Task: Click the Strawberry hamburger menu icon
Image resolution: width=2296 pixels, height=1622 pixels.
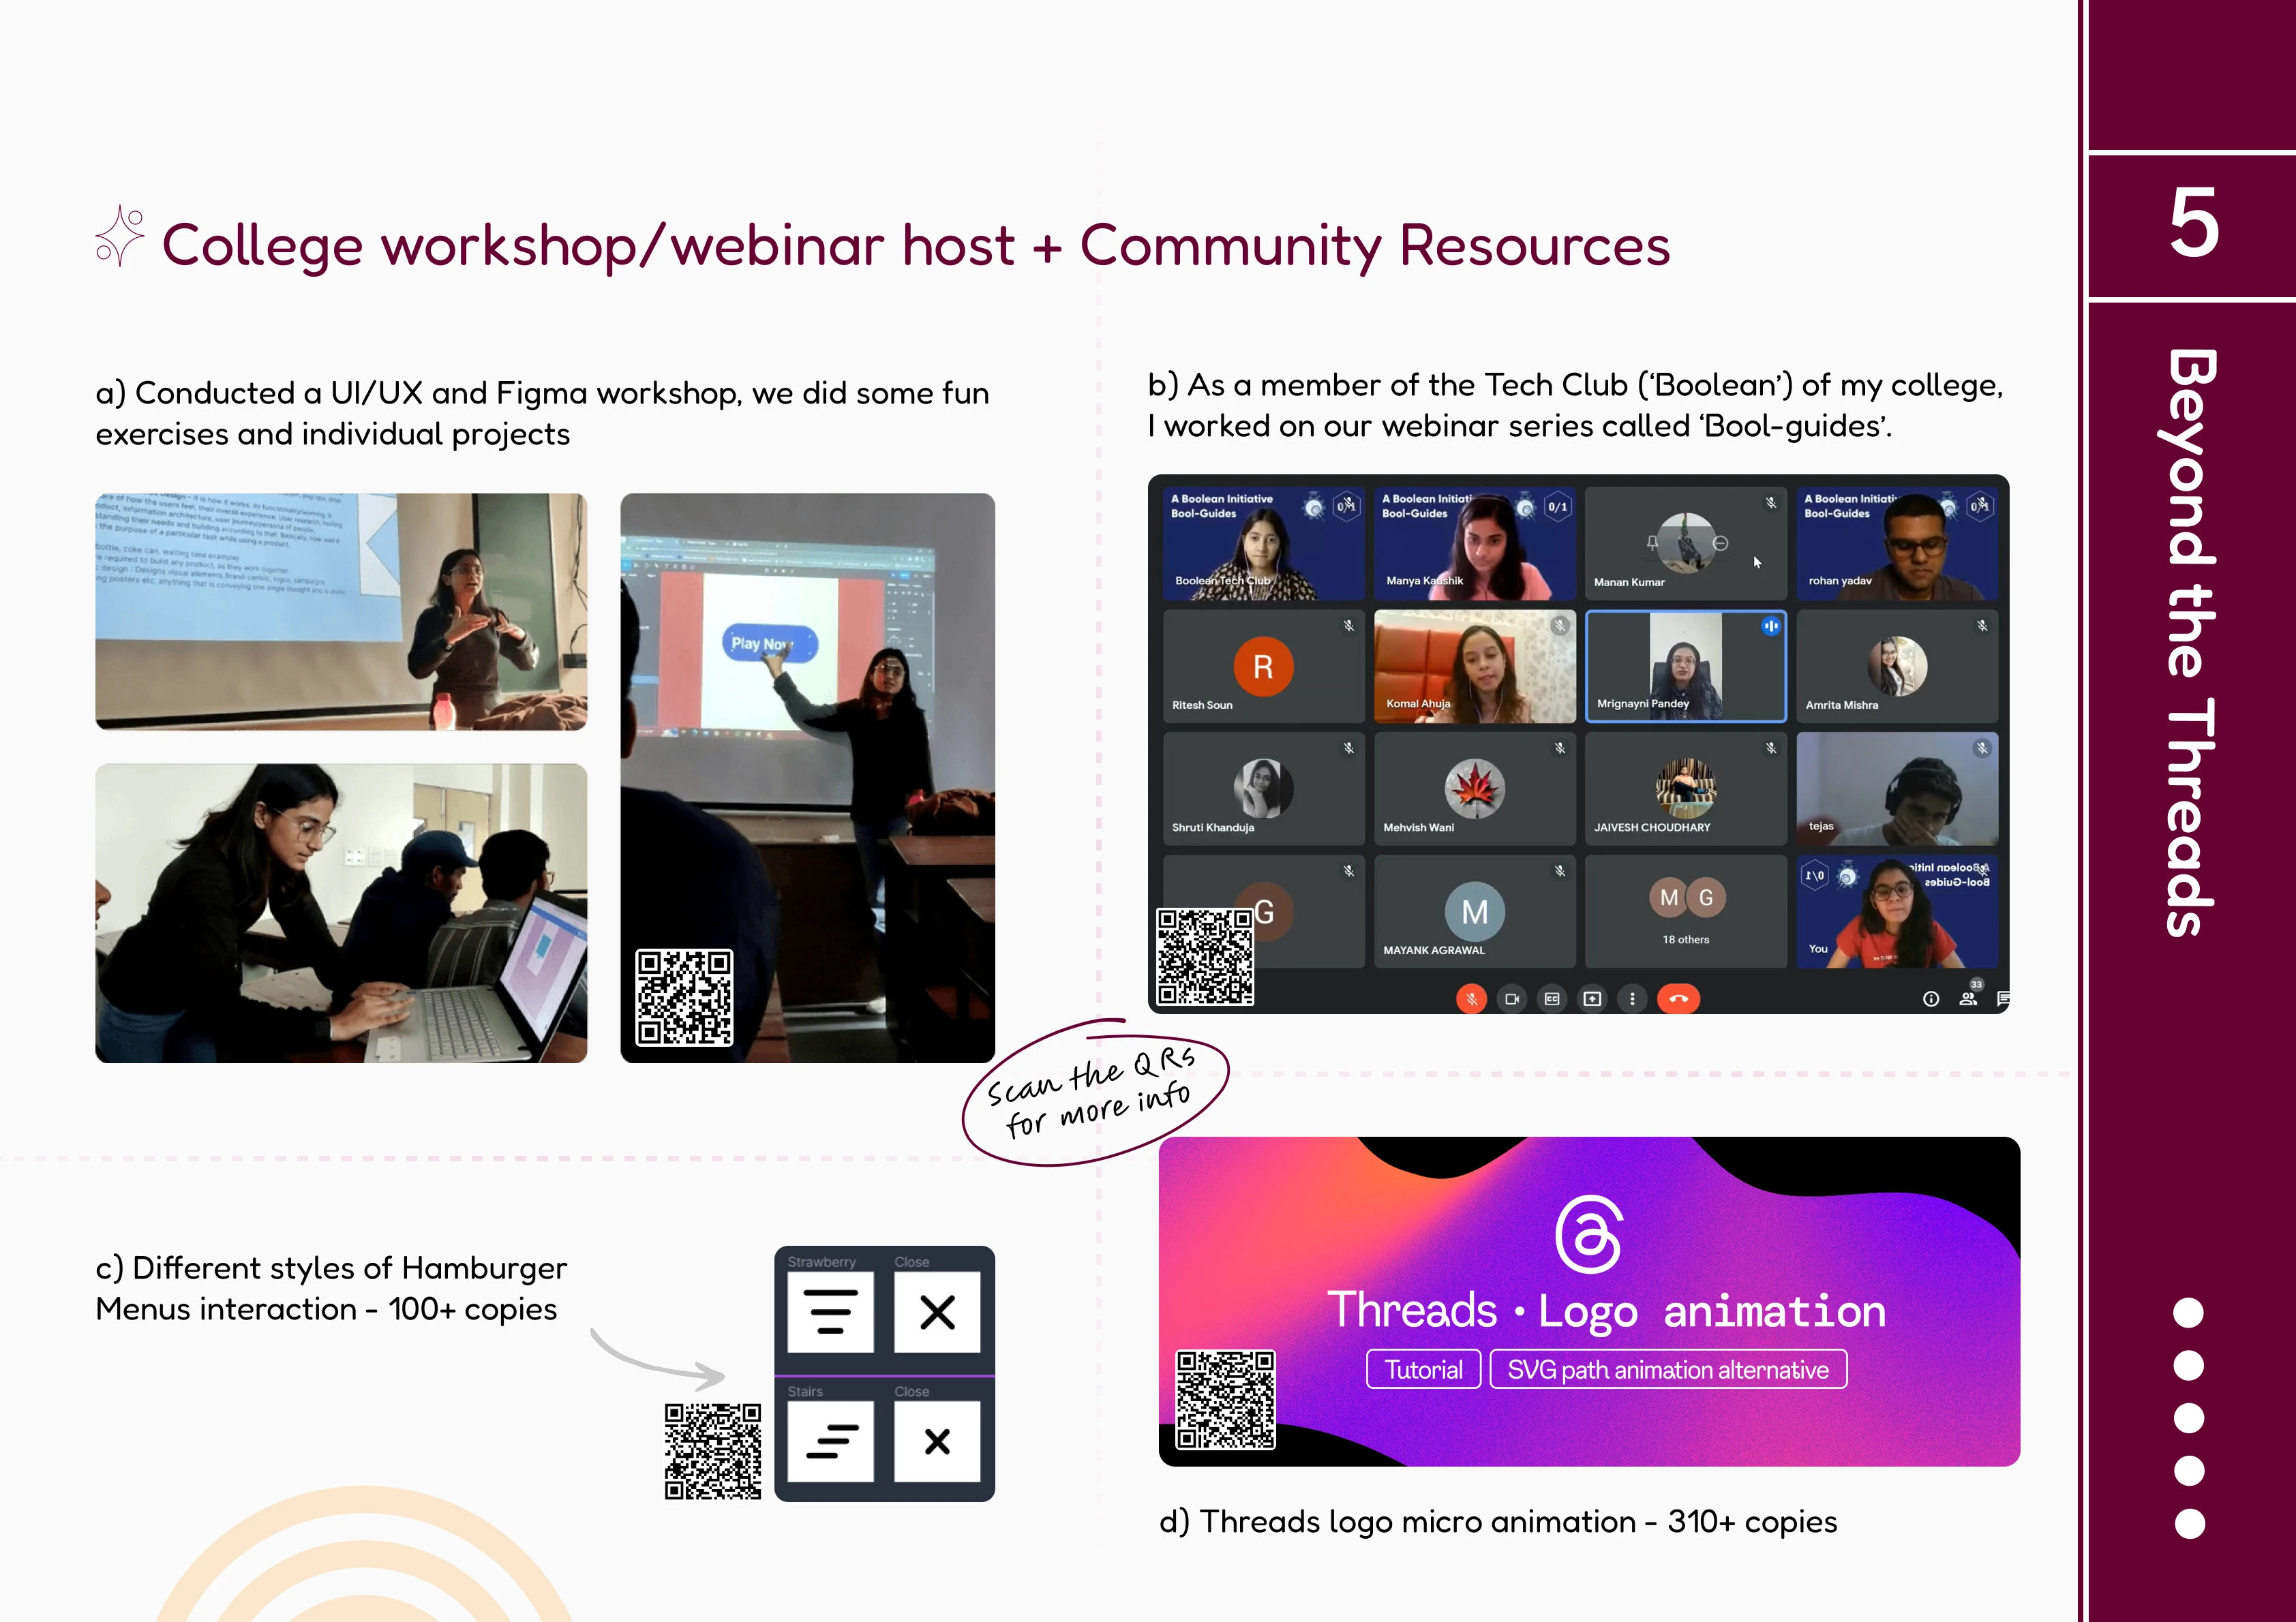Action: [830, 1312]
